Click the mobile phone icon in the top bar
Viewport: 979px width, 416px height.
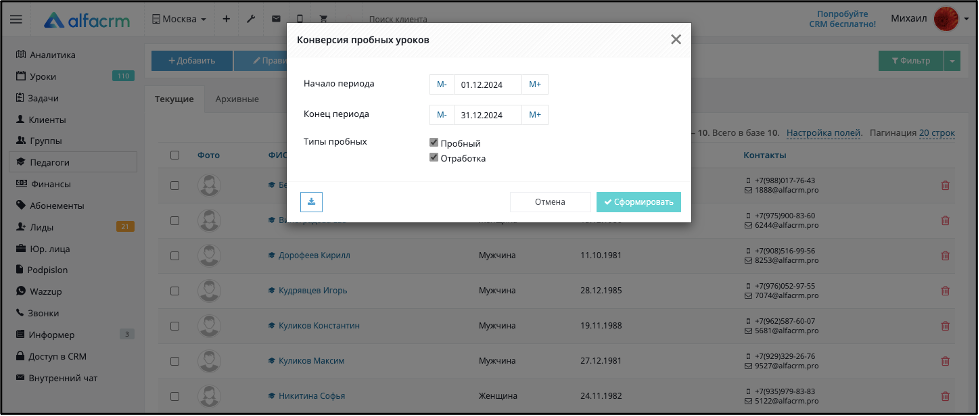point(300,19)
